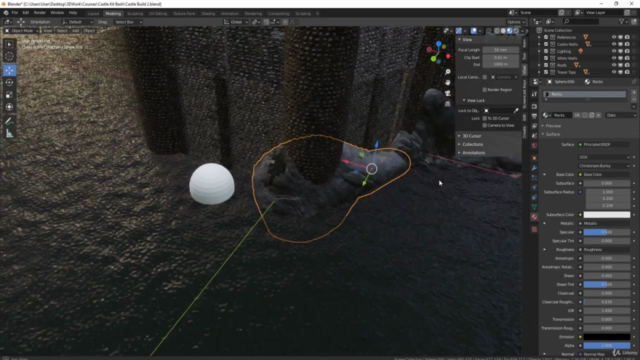Select the Annotate pencil tool
Image resolution: width=640 pixels, height=360 pixels.
(x=9, y=121)
